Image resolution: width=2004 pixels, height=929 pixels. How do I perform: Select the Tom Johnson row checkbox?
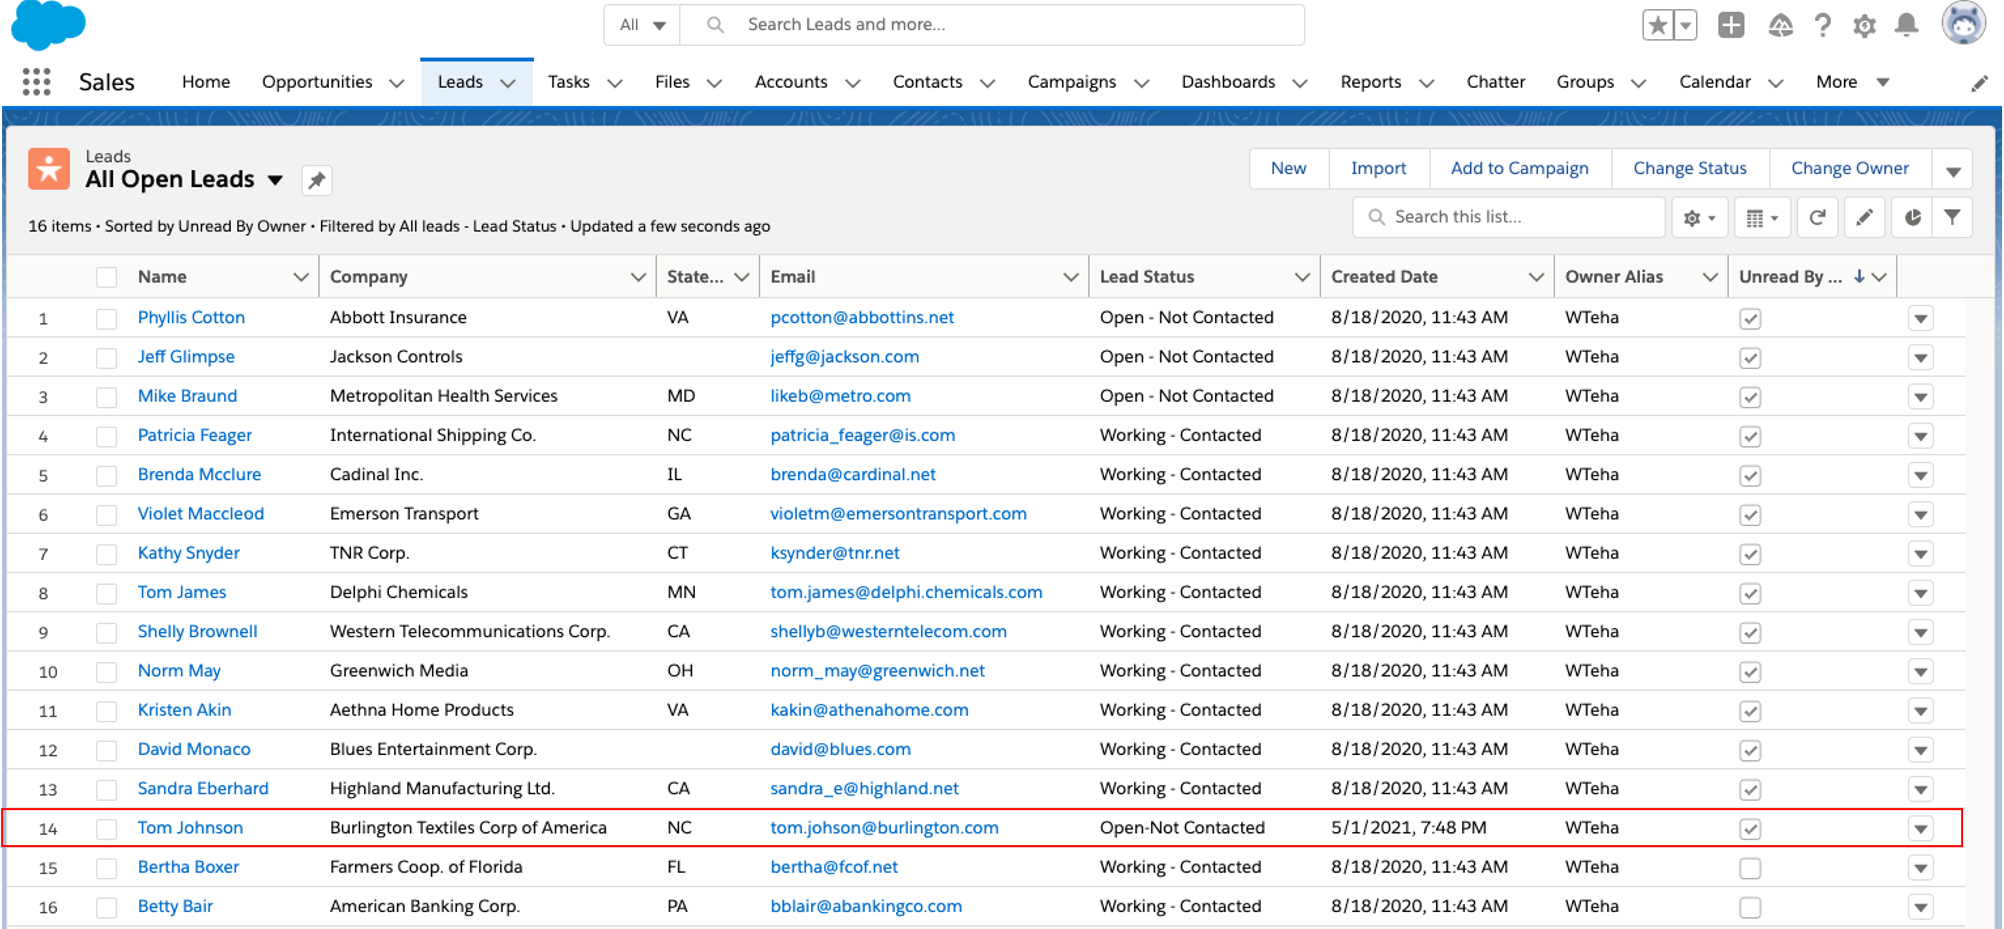coord(106,829)
